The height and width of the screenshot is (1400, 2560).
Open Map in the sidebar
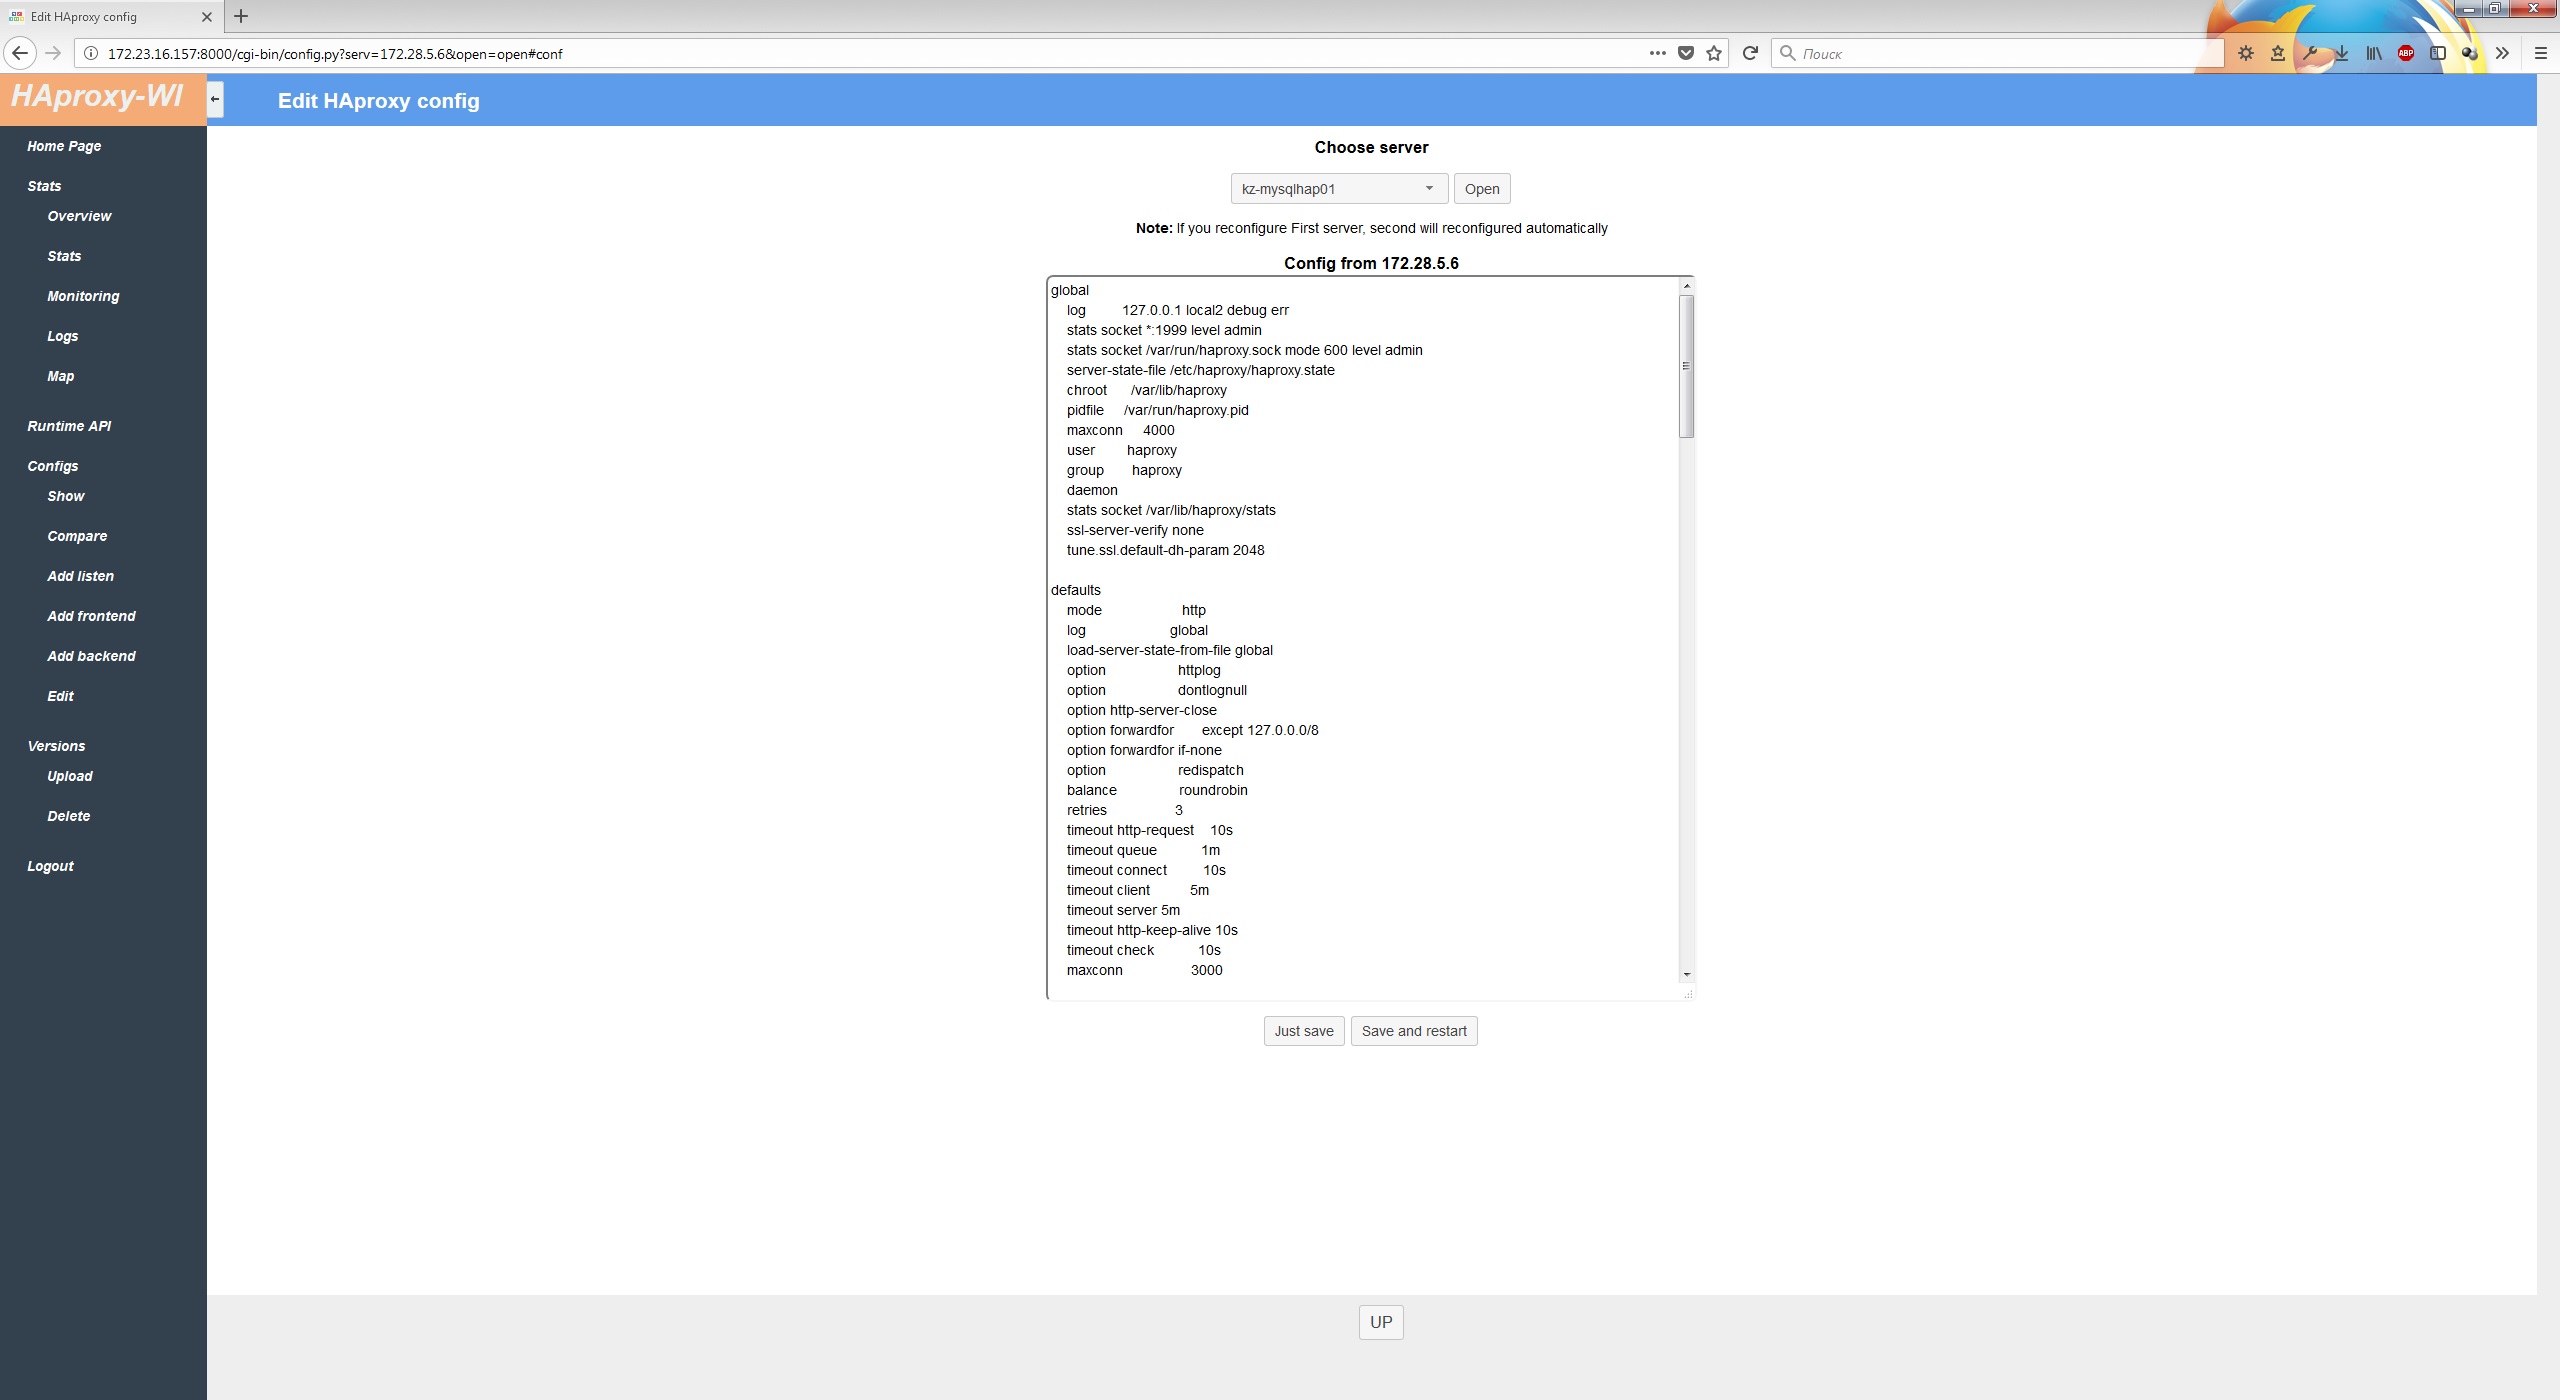coord(60,376)
